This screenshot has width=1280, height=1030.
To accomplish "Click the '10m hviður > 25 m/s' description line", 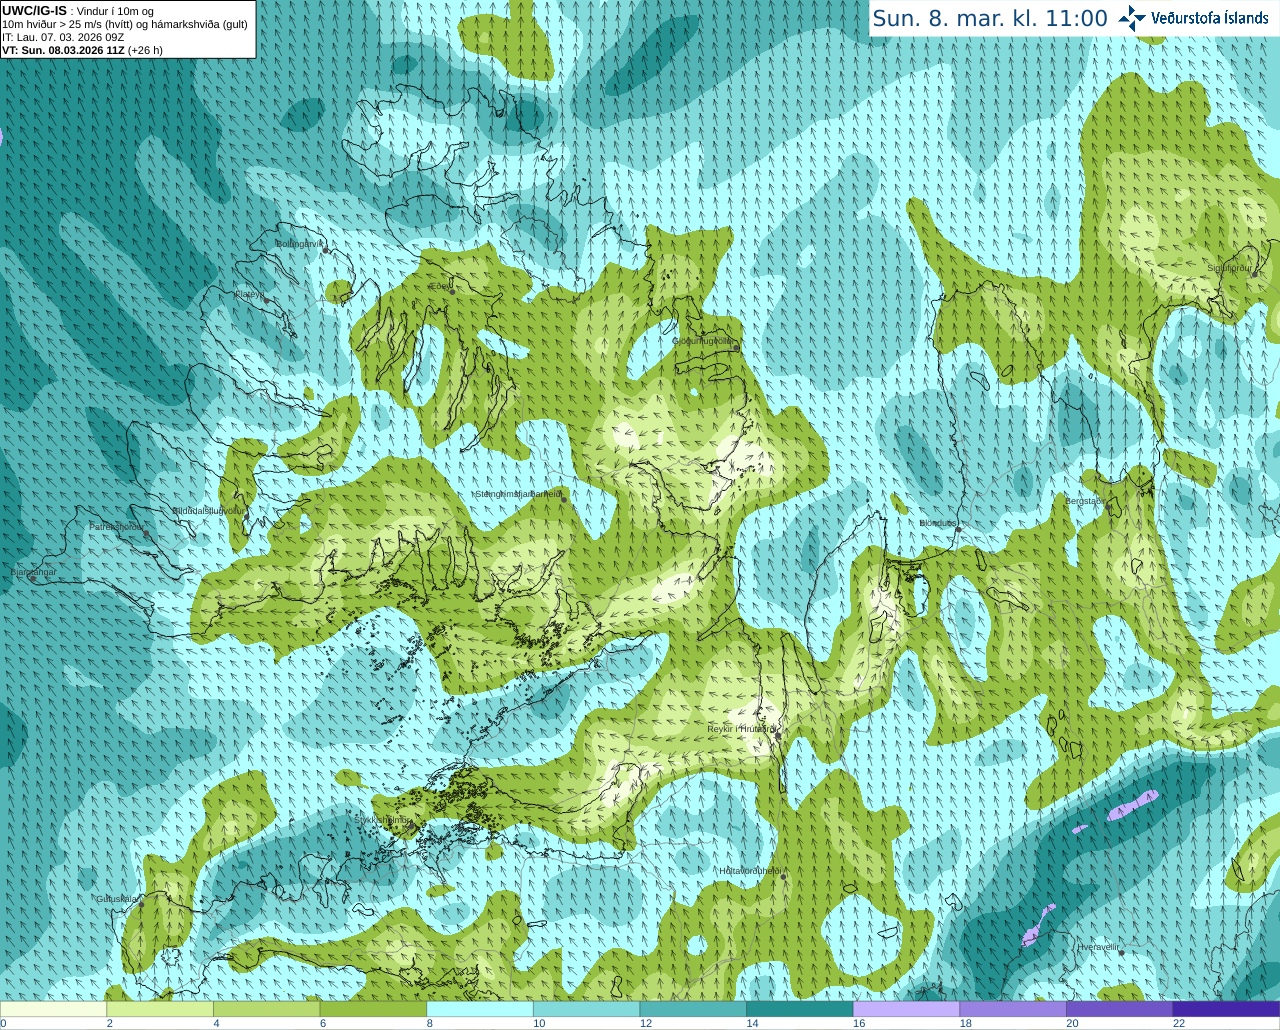I will point(125,24).
